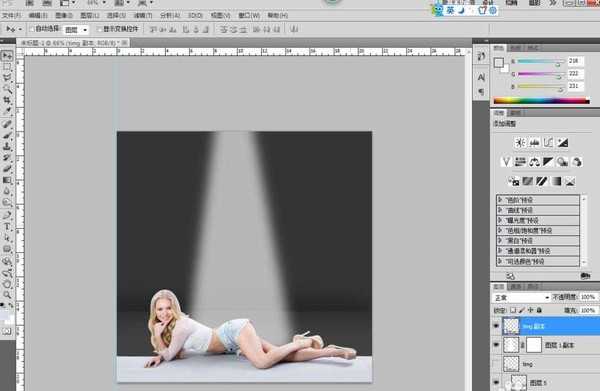Select the Zoom magnifier tool in toolbox
The width and height of the screenshot is (600, 391).
click(7, 295)
